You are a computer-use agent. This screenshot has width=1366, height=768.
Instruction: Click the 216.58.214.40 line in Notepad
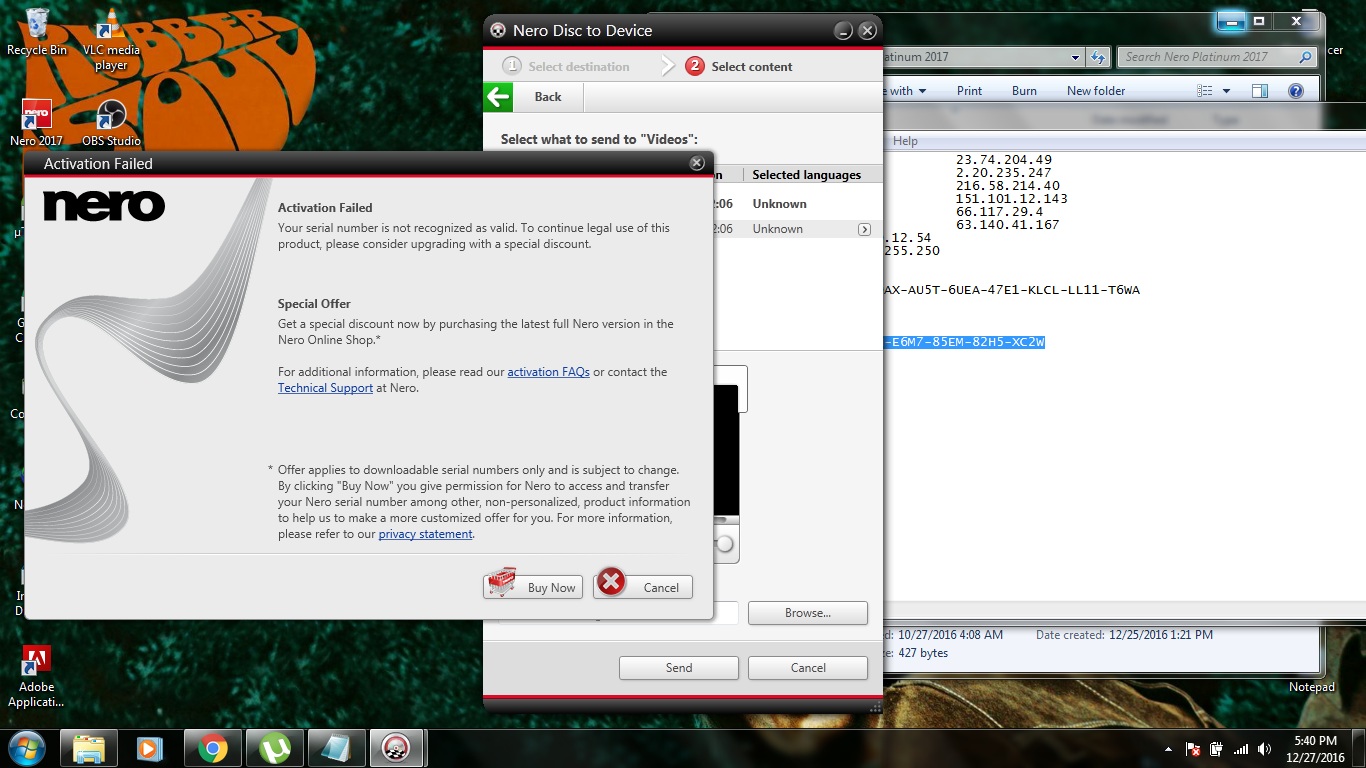tap(1007, 186)
